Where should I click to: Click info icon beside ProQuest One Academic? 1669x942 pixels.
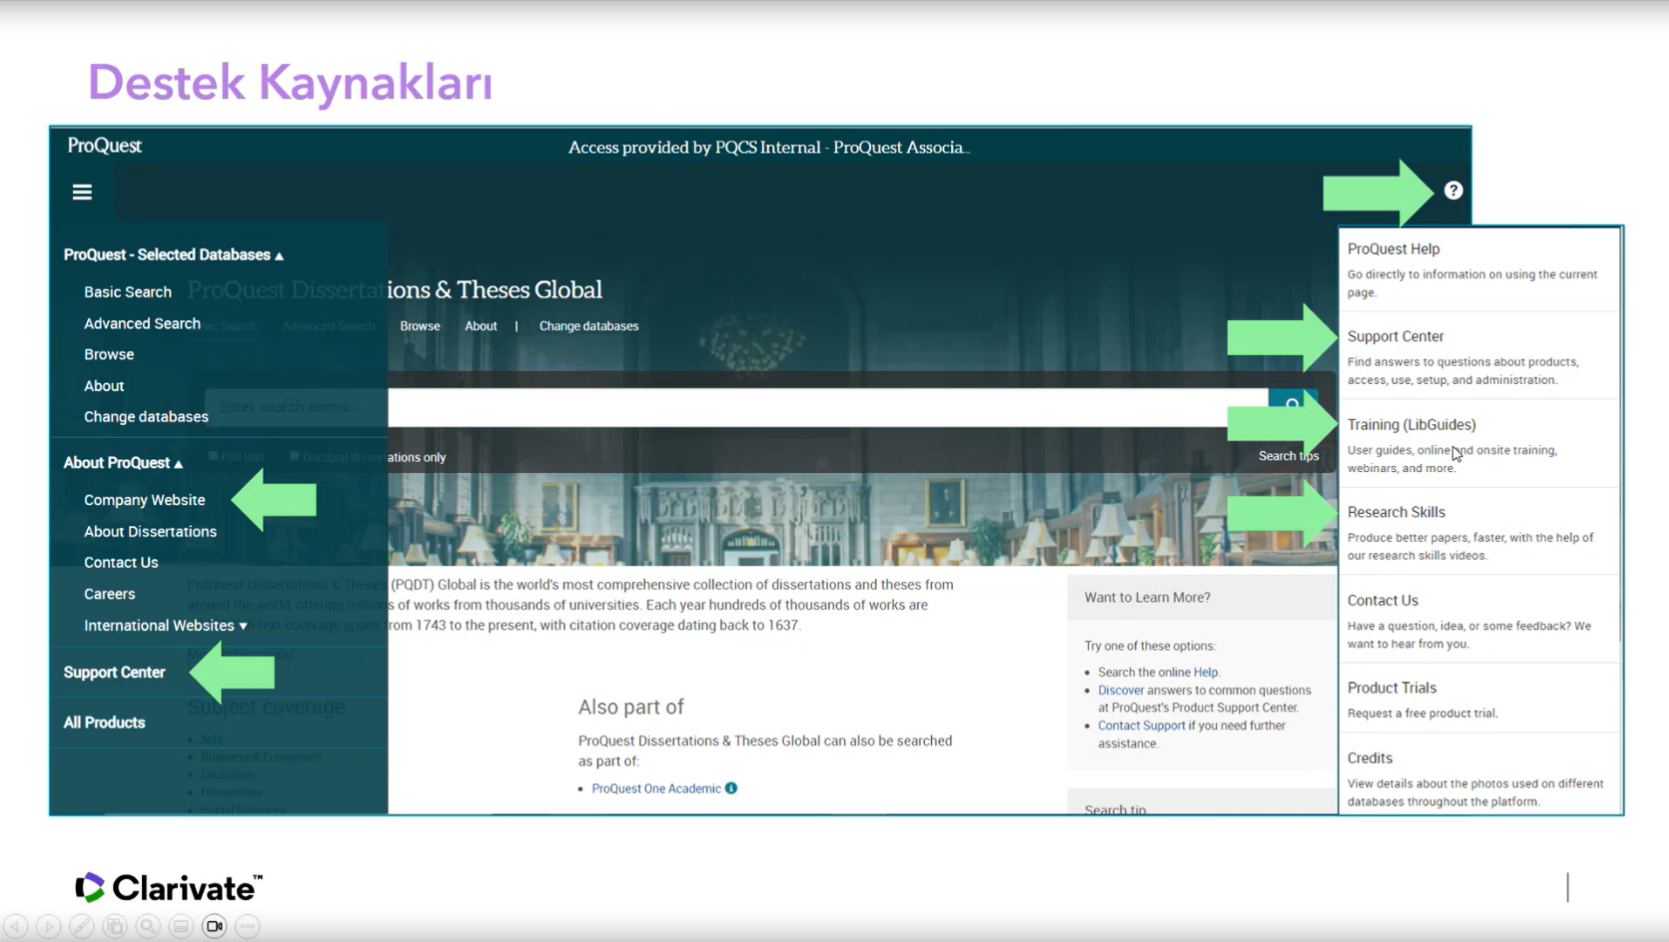click(x=731, y=788)
